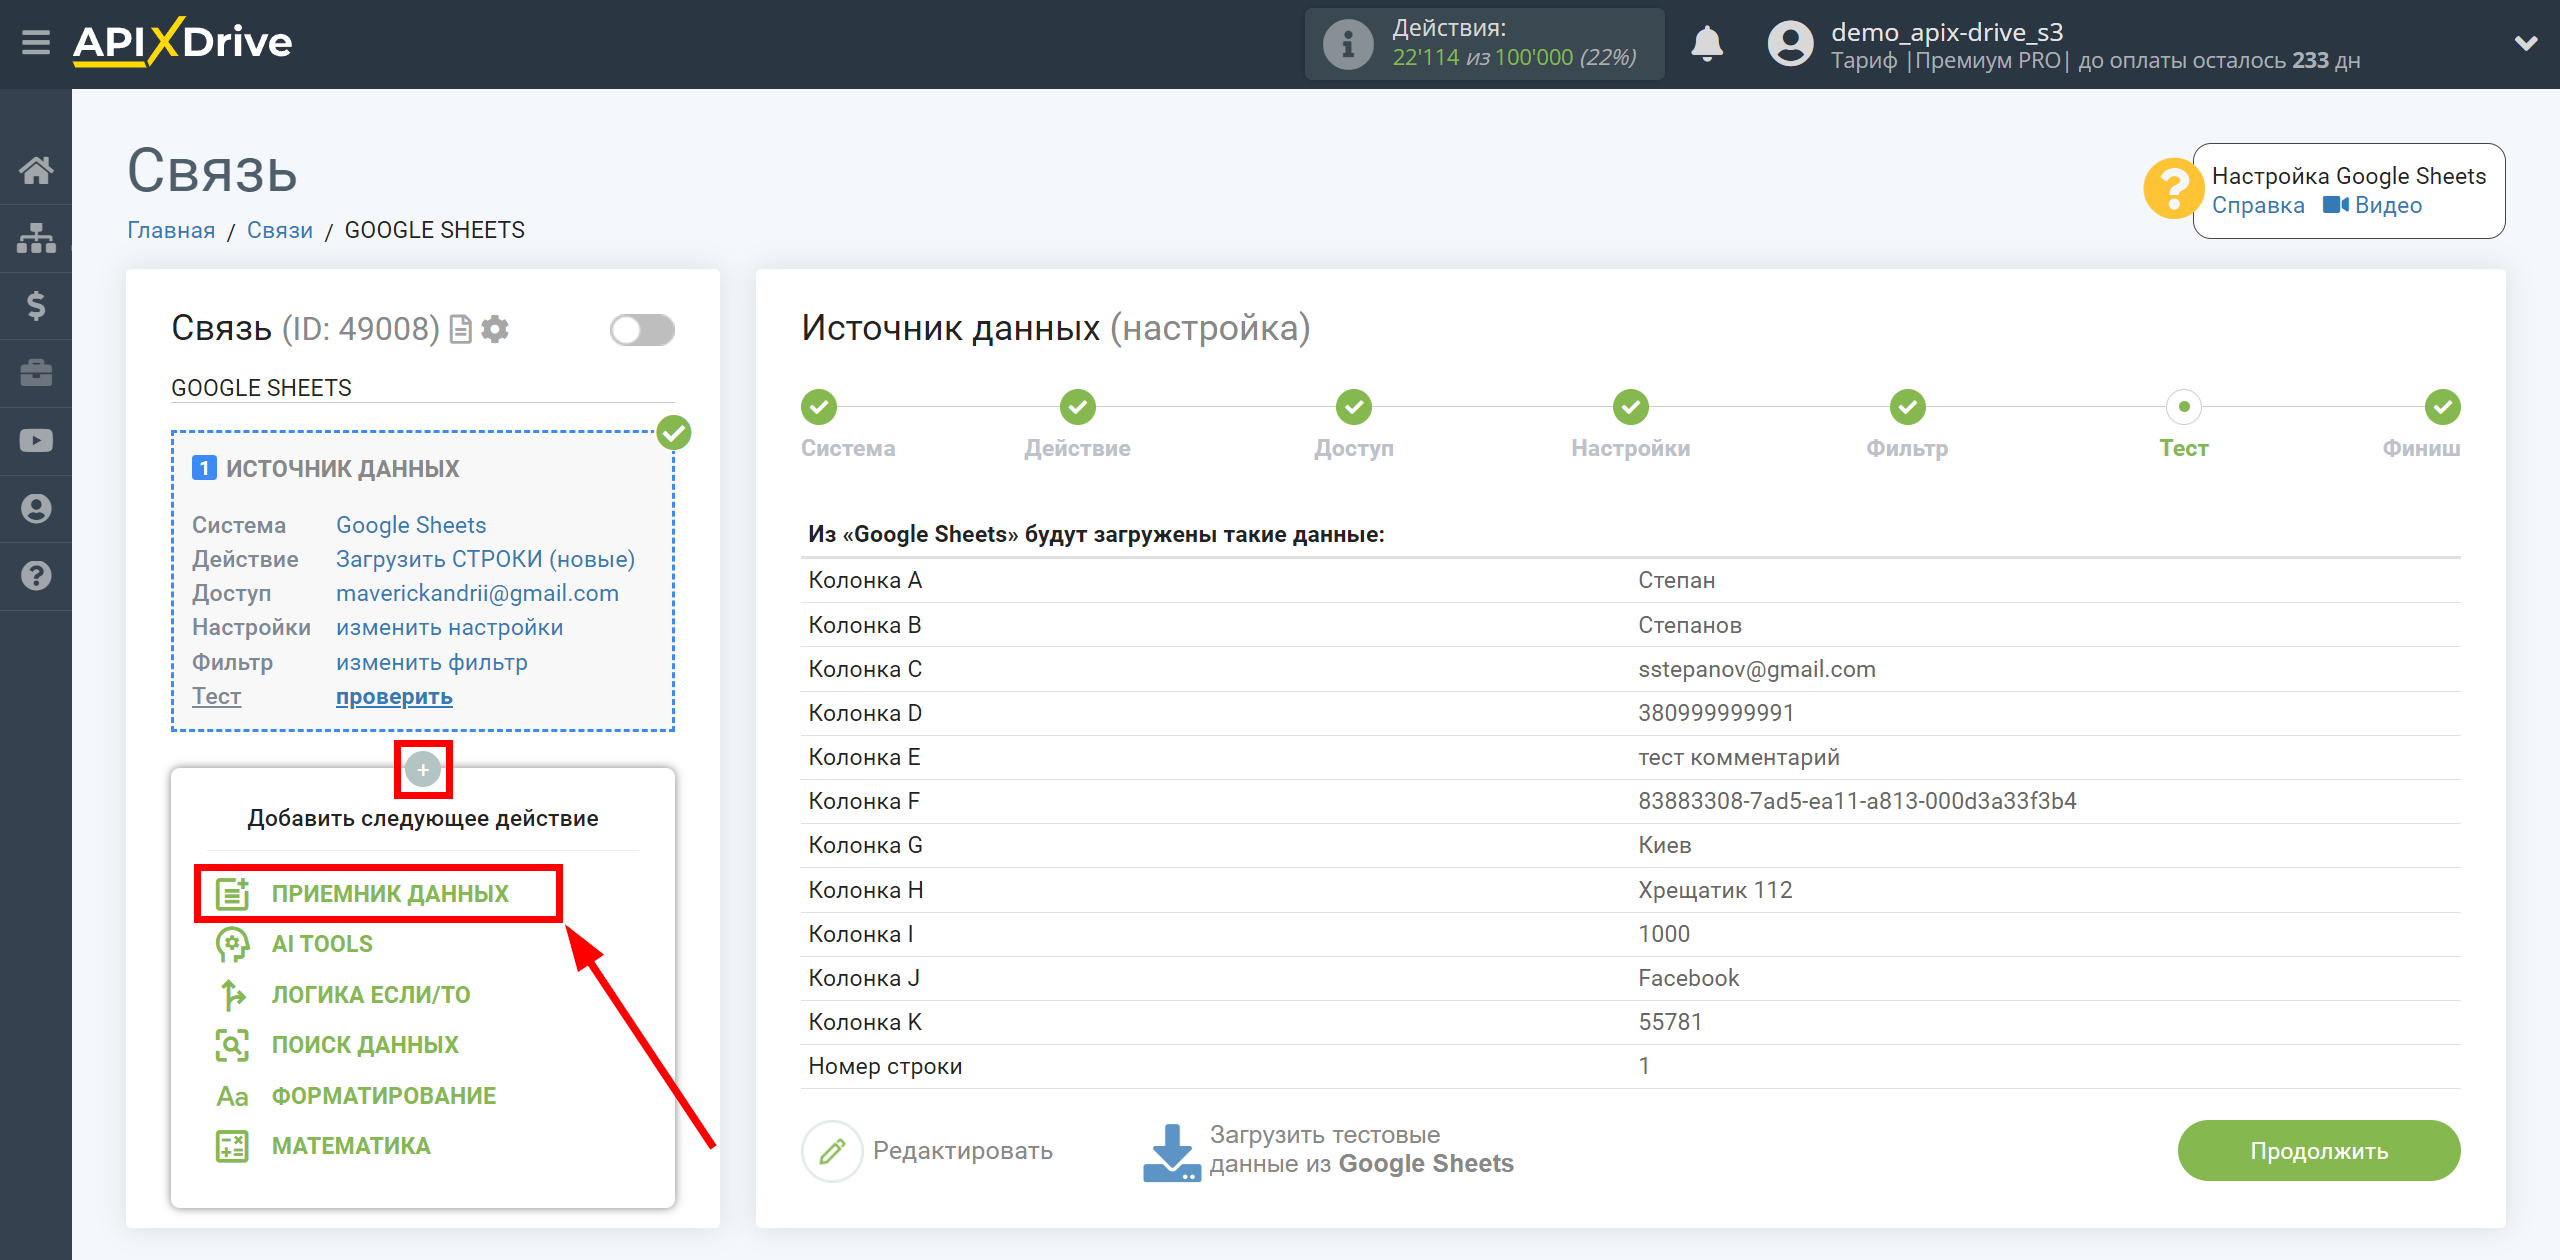Open help question icon in sidebar
The image size is (2560, 1260).
coord(36,576)
